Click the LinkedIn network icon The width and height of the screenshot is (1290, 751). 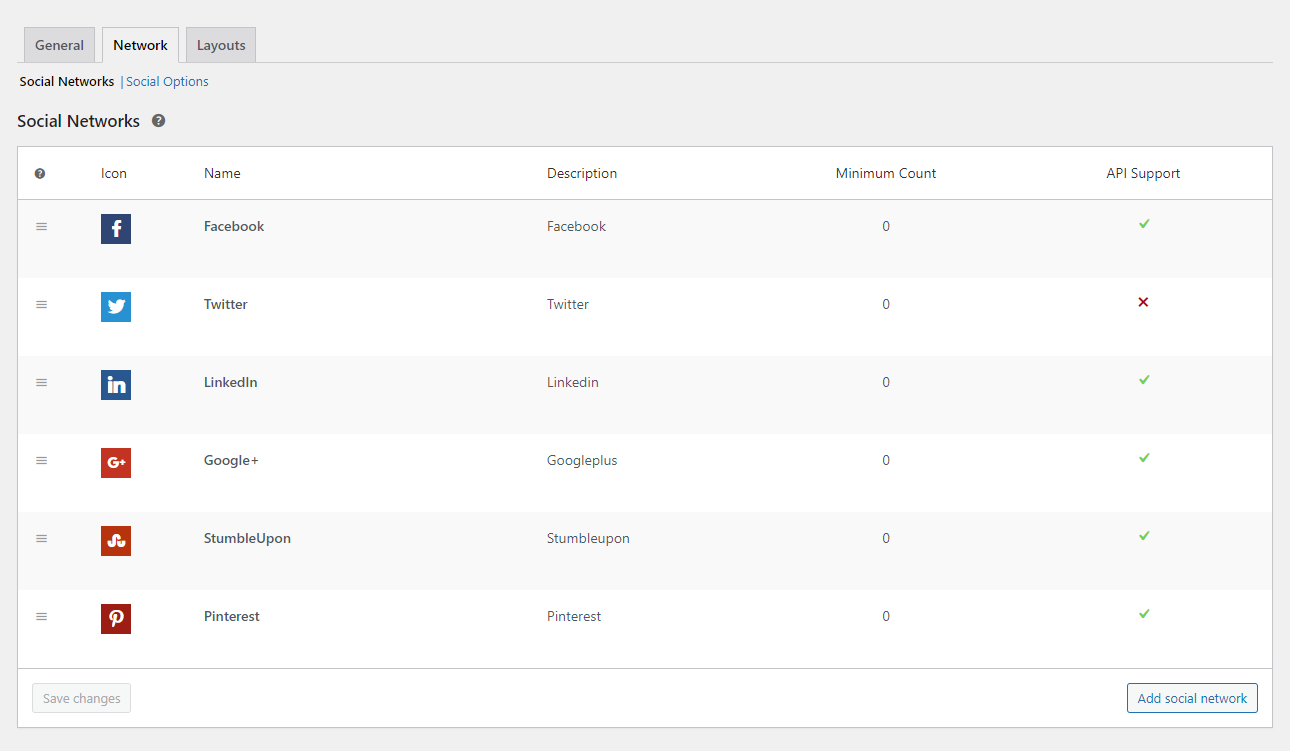[116, 385]
